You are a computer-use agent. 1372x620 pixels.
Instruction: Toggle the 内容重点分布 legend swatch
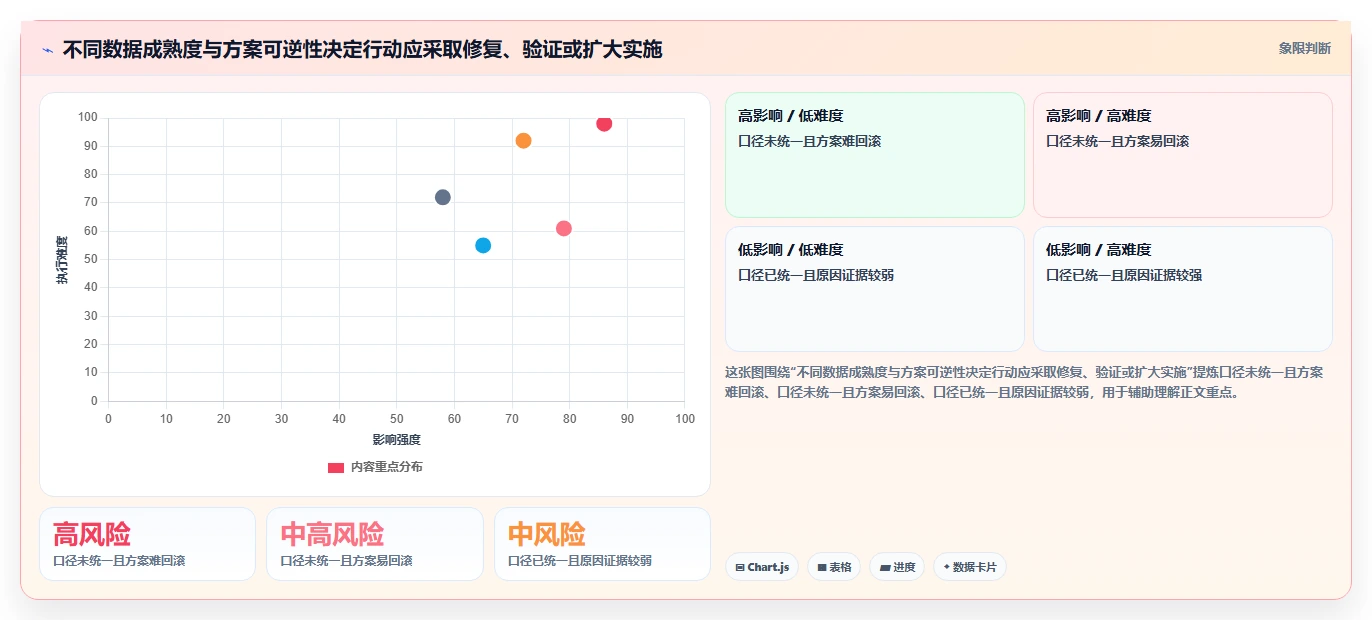pyautogui.click(x=336, y=467)
